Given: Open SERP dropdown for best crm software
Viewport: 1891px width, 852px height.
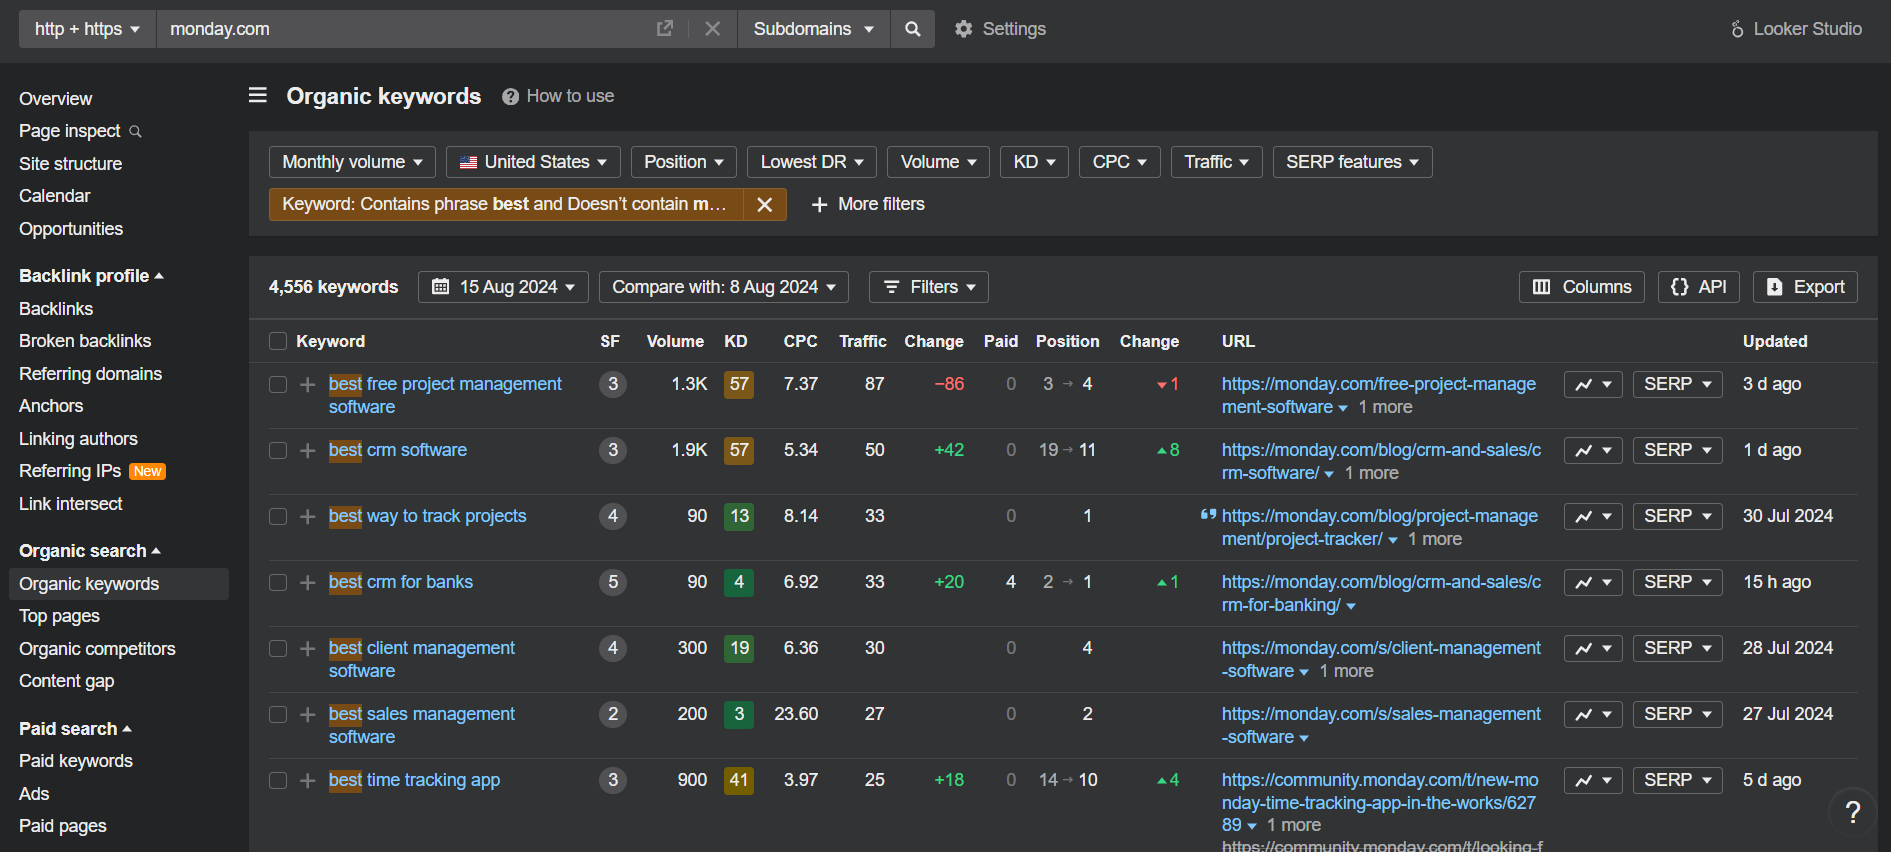Looking at the screenshot, I should [1677, 451].
